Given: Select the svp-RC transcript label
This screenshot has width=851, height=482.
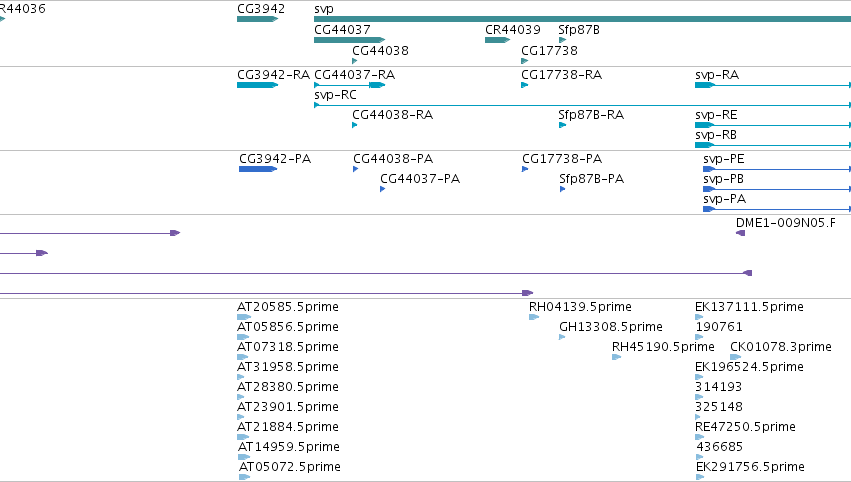Looking at the screenshot, I should tap(335, 95).
